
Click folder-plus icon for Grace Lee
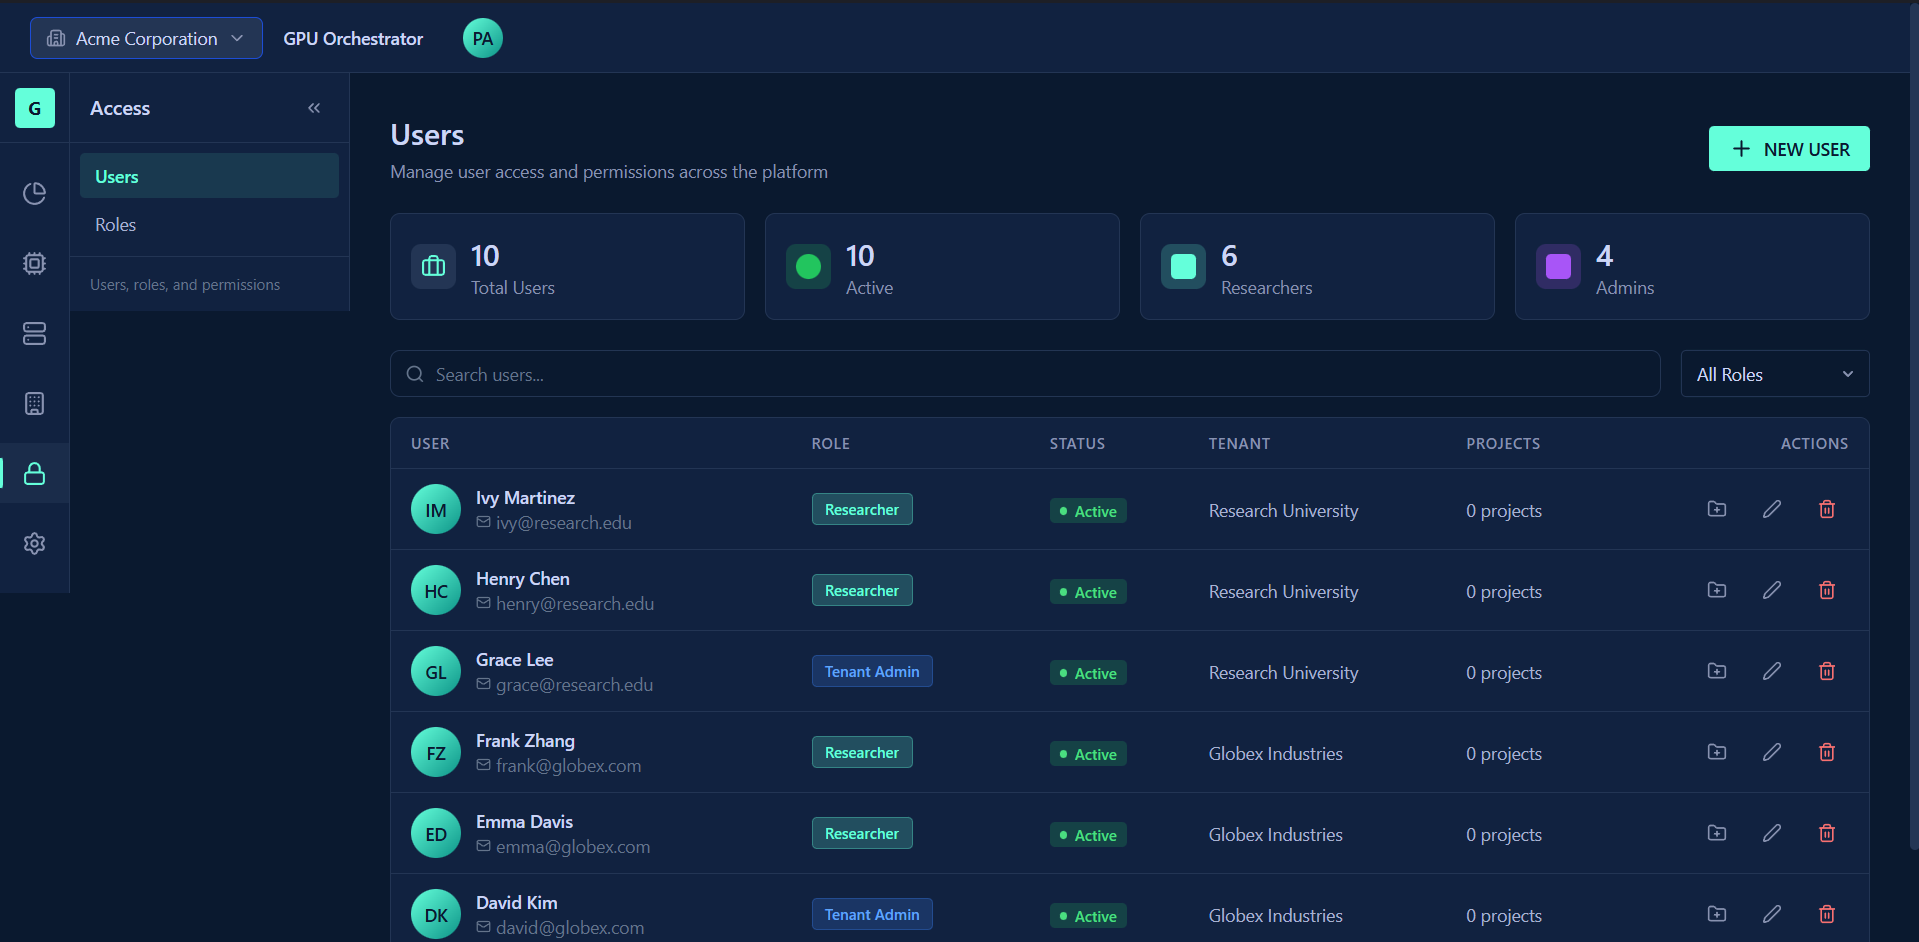1716,672
